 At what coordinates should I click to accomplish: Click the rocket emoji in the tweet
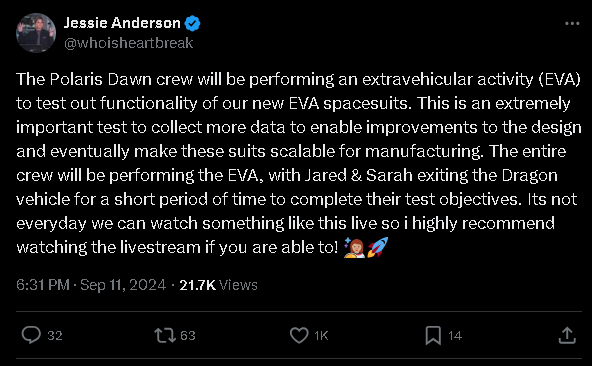point(378,247)
